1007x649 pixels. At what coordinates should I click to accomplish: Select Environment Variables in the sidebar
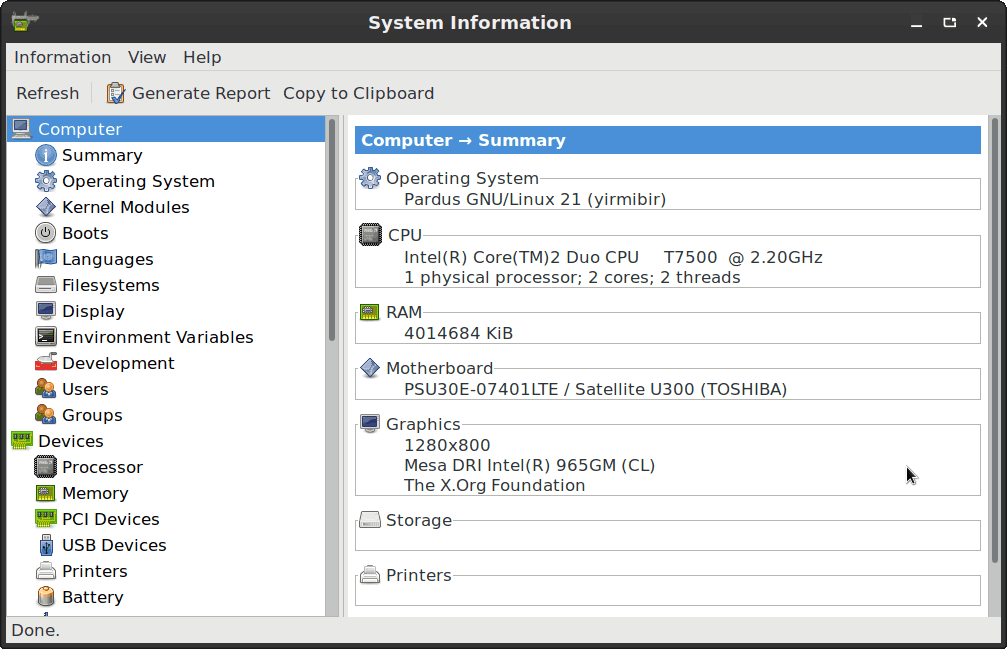click(x=157, y=337)
